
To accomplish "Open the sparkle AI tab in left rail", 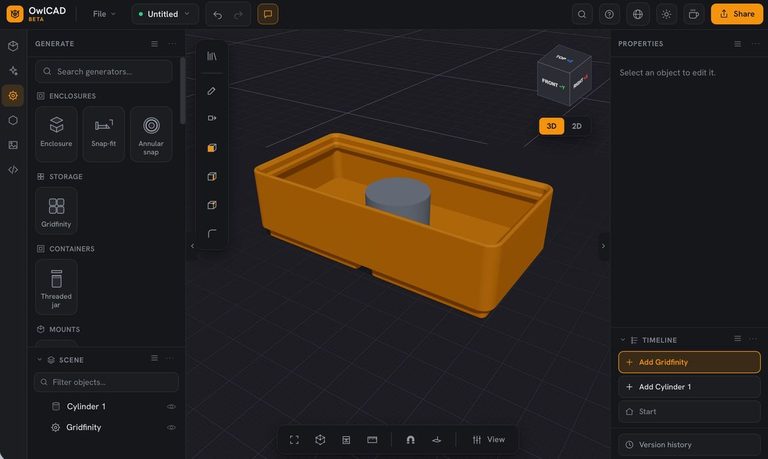I will pyautogui.click(x=13, y=71).
